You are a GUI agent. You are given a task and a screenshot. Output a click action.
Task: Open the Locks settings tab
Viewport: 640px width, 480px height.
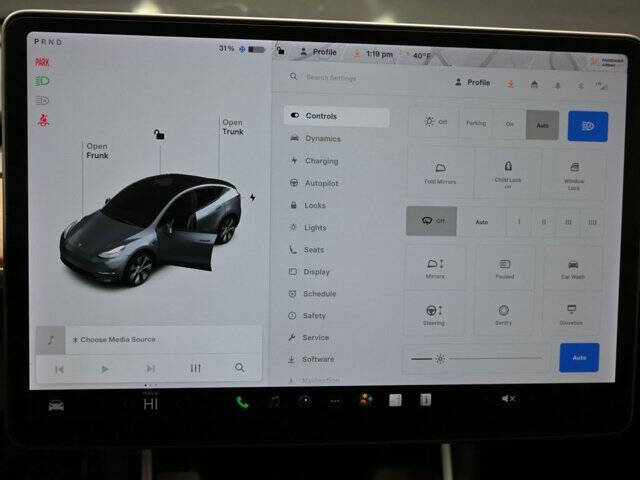coord(308,205)
